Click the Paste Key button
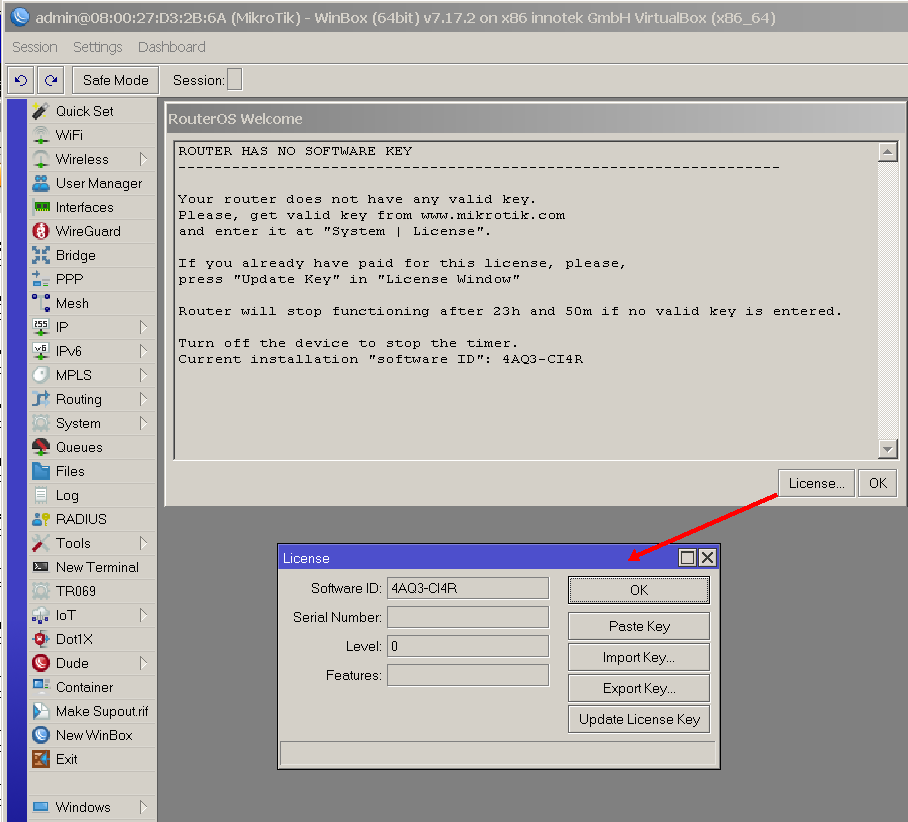908x822 pixels. (x=639, y=626)
